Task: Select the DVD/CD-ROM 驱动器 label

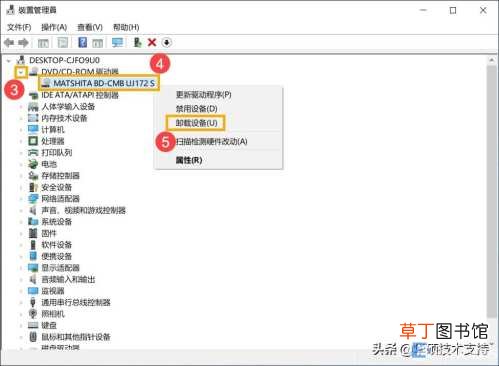Action: (x=80, y=72)
